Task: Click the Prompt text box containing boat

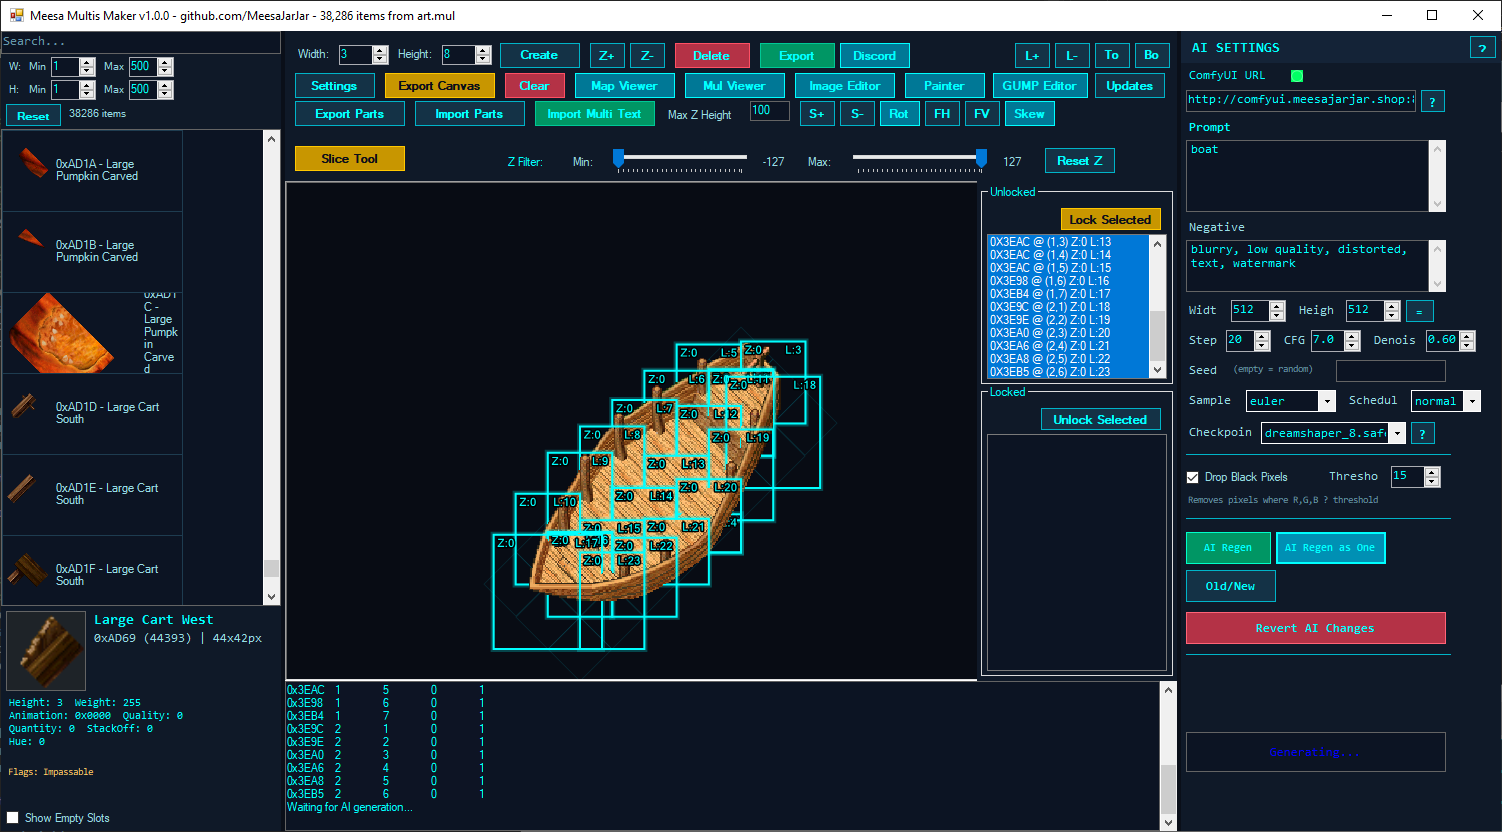Action: click(x=1309, y=176)
